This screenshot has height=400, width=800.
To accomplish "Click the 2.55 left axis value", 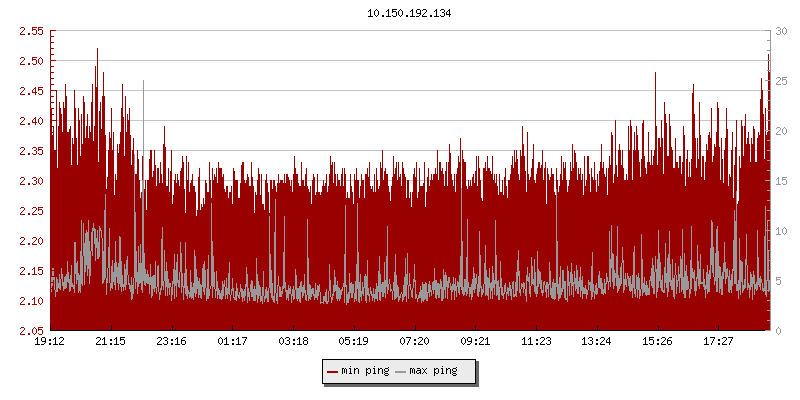I will [30, 31].
